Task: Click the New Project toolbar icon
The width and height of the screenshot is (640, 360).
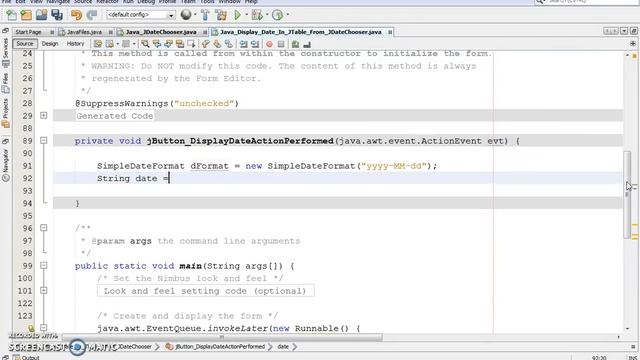Action: point(26,15)
